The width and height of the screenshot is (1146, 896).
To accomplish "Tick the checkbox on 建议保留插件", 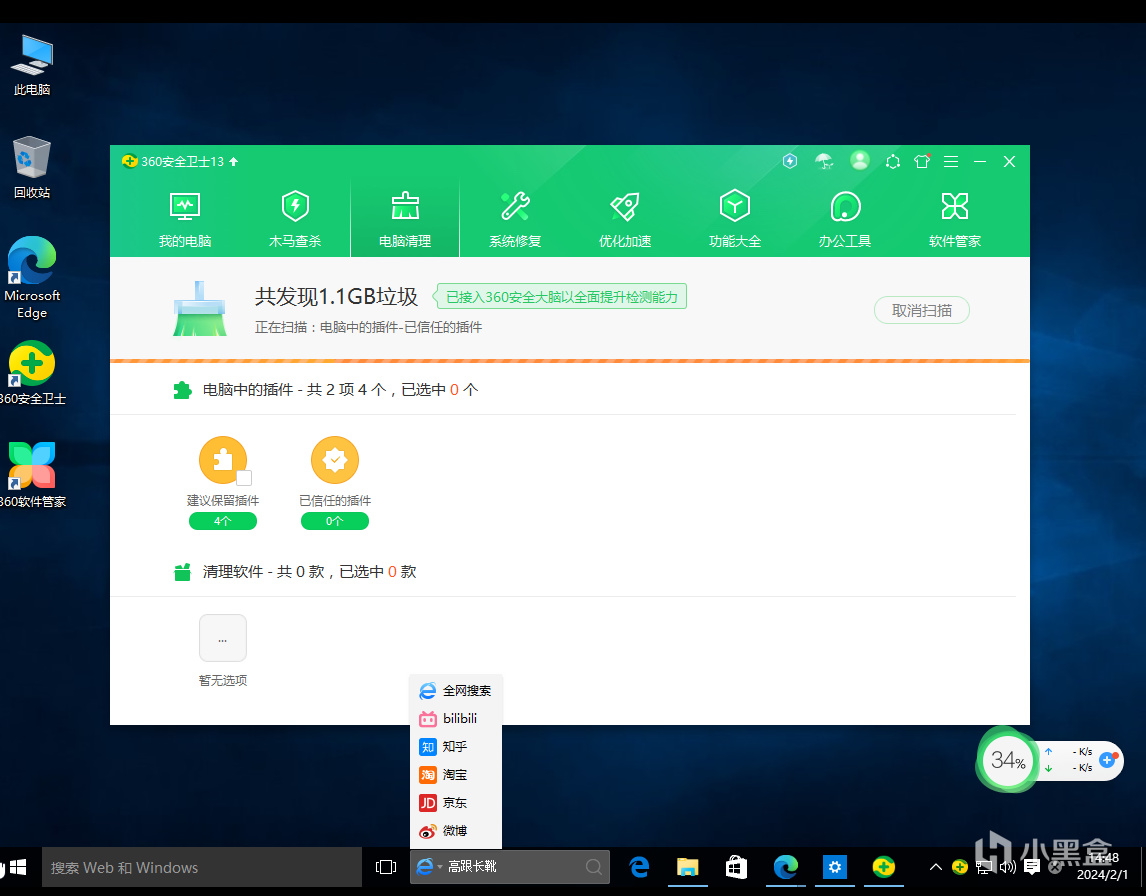I will [x=244, y=478].
